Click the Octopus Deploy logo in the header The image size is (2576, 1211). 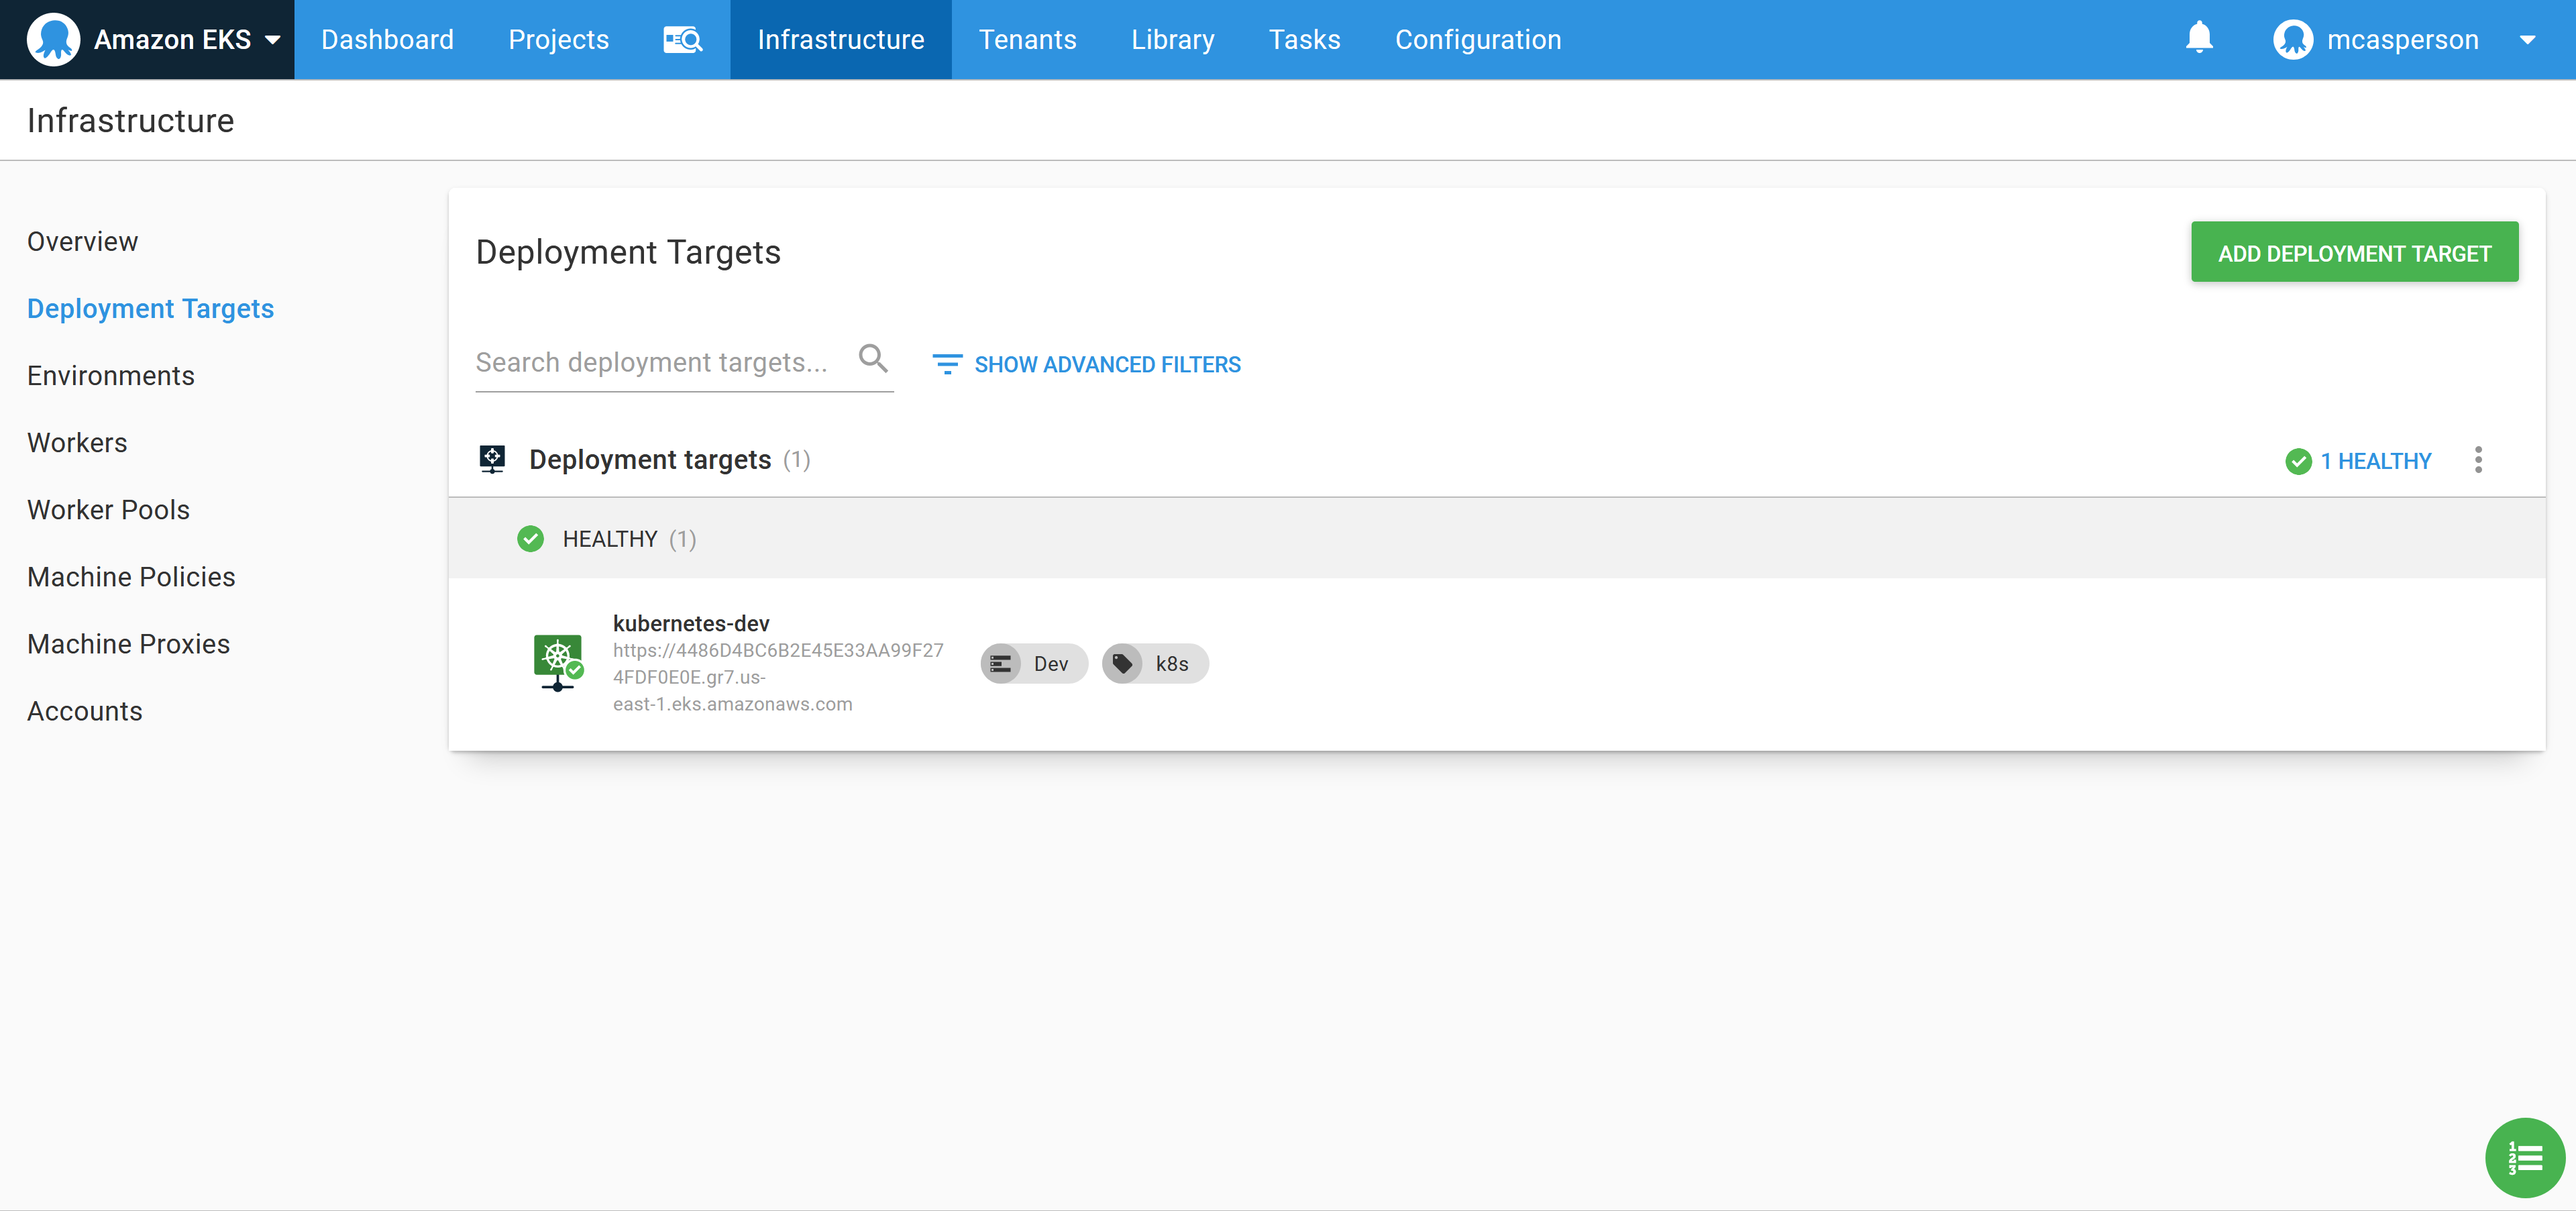coord(54,39)
